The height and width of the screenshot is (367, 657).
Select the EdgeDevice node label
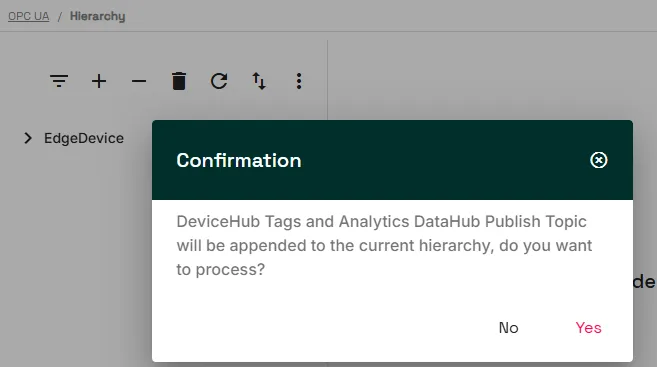coord(84,138)
